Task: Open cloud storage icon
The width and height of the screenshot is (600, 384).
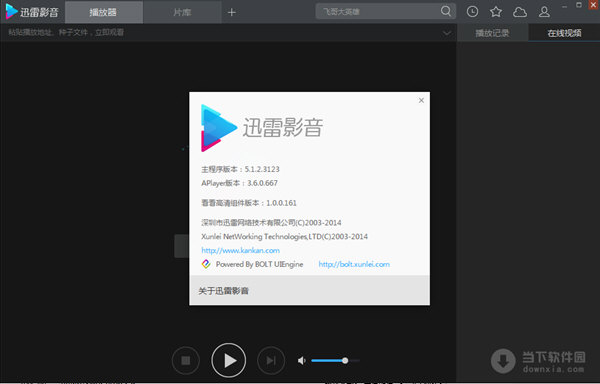Action: [x=520, y=12]
